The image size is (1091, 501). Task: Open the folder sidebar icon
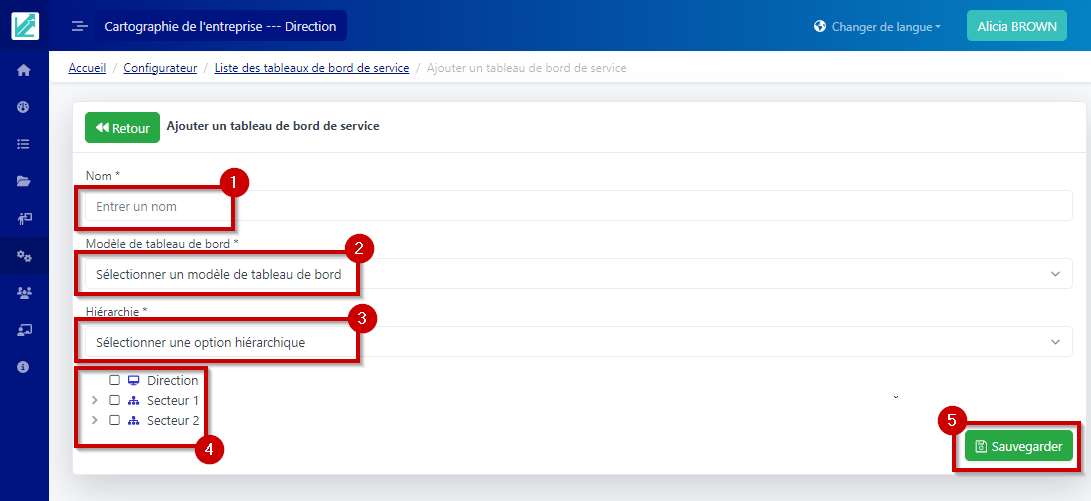24,181
